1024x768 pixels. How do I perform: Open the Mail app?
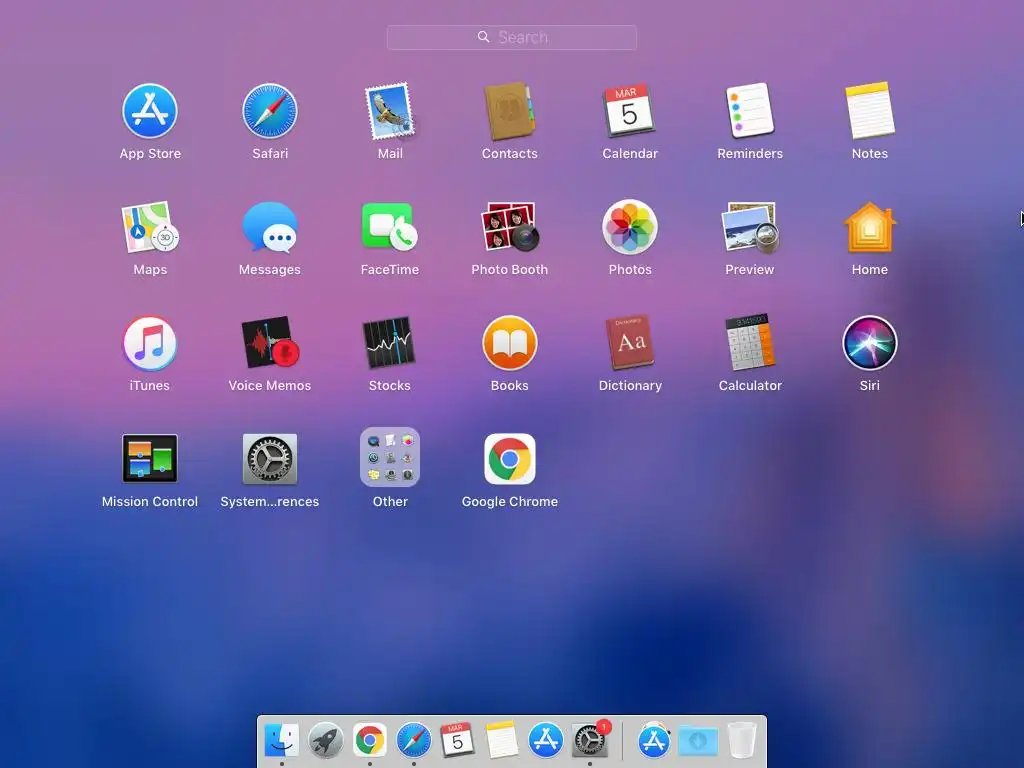(390, 111)
